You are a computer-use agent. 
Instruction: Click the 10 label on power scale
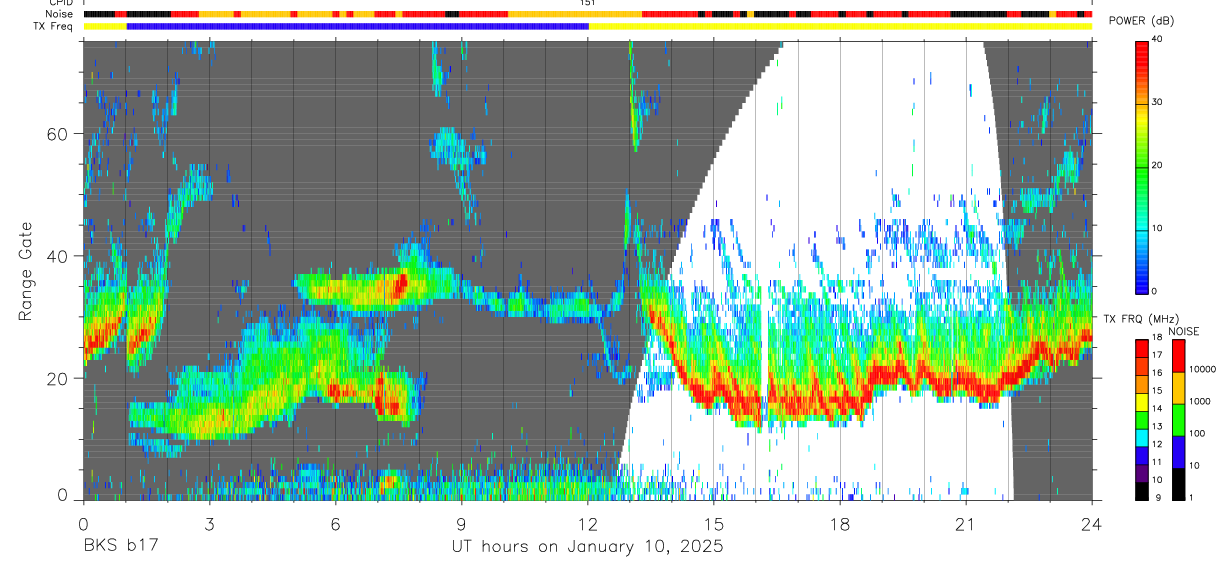[1158, 229]
